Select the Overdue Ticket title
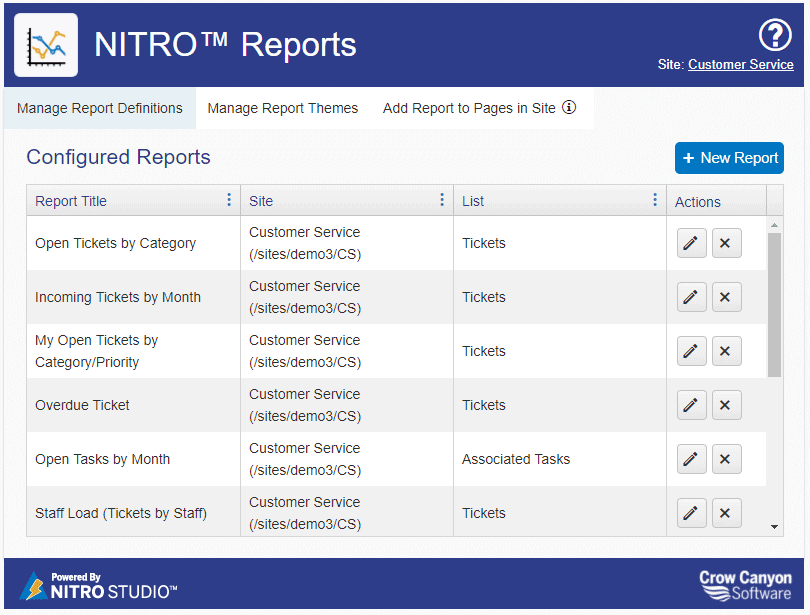Image resolution: width=810 pixels, height=615 pixels. (x=82, y=405)
